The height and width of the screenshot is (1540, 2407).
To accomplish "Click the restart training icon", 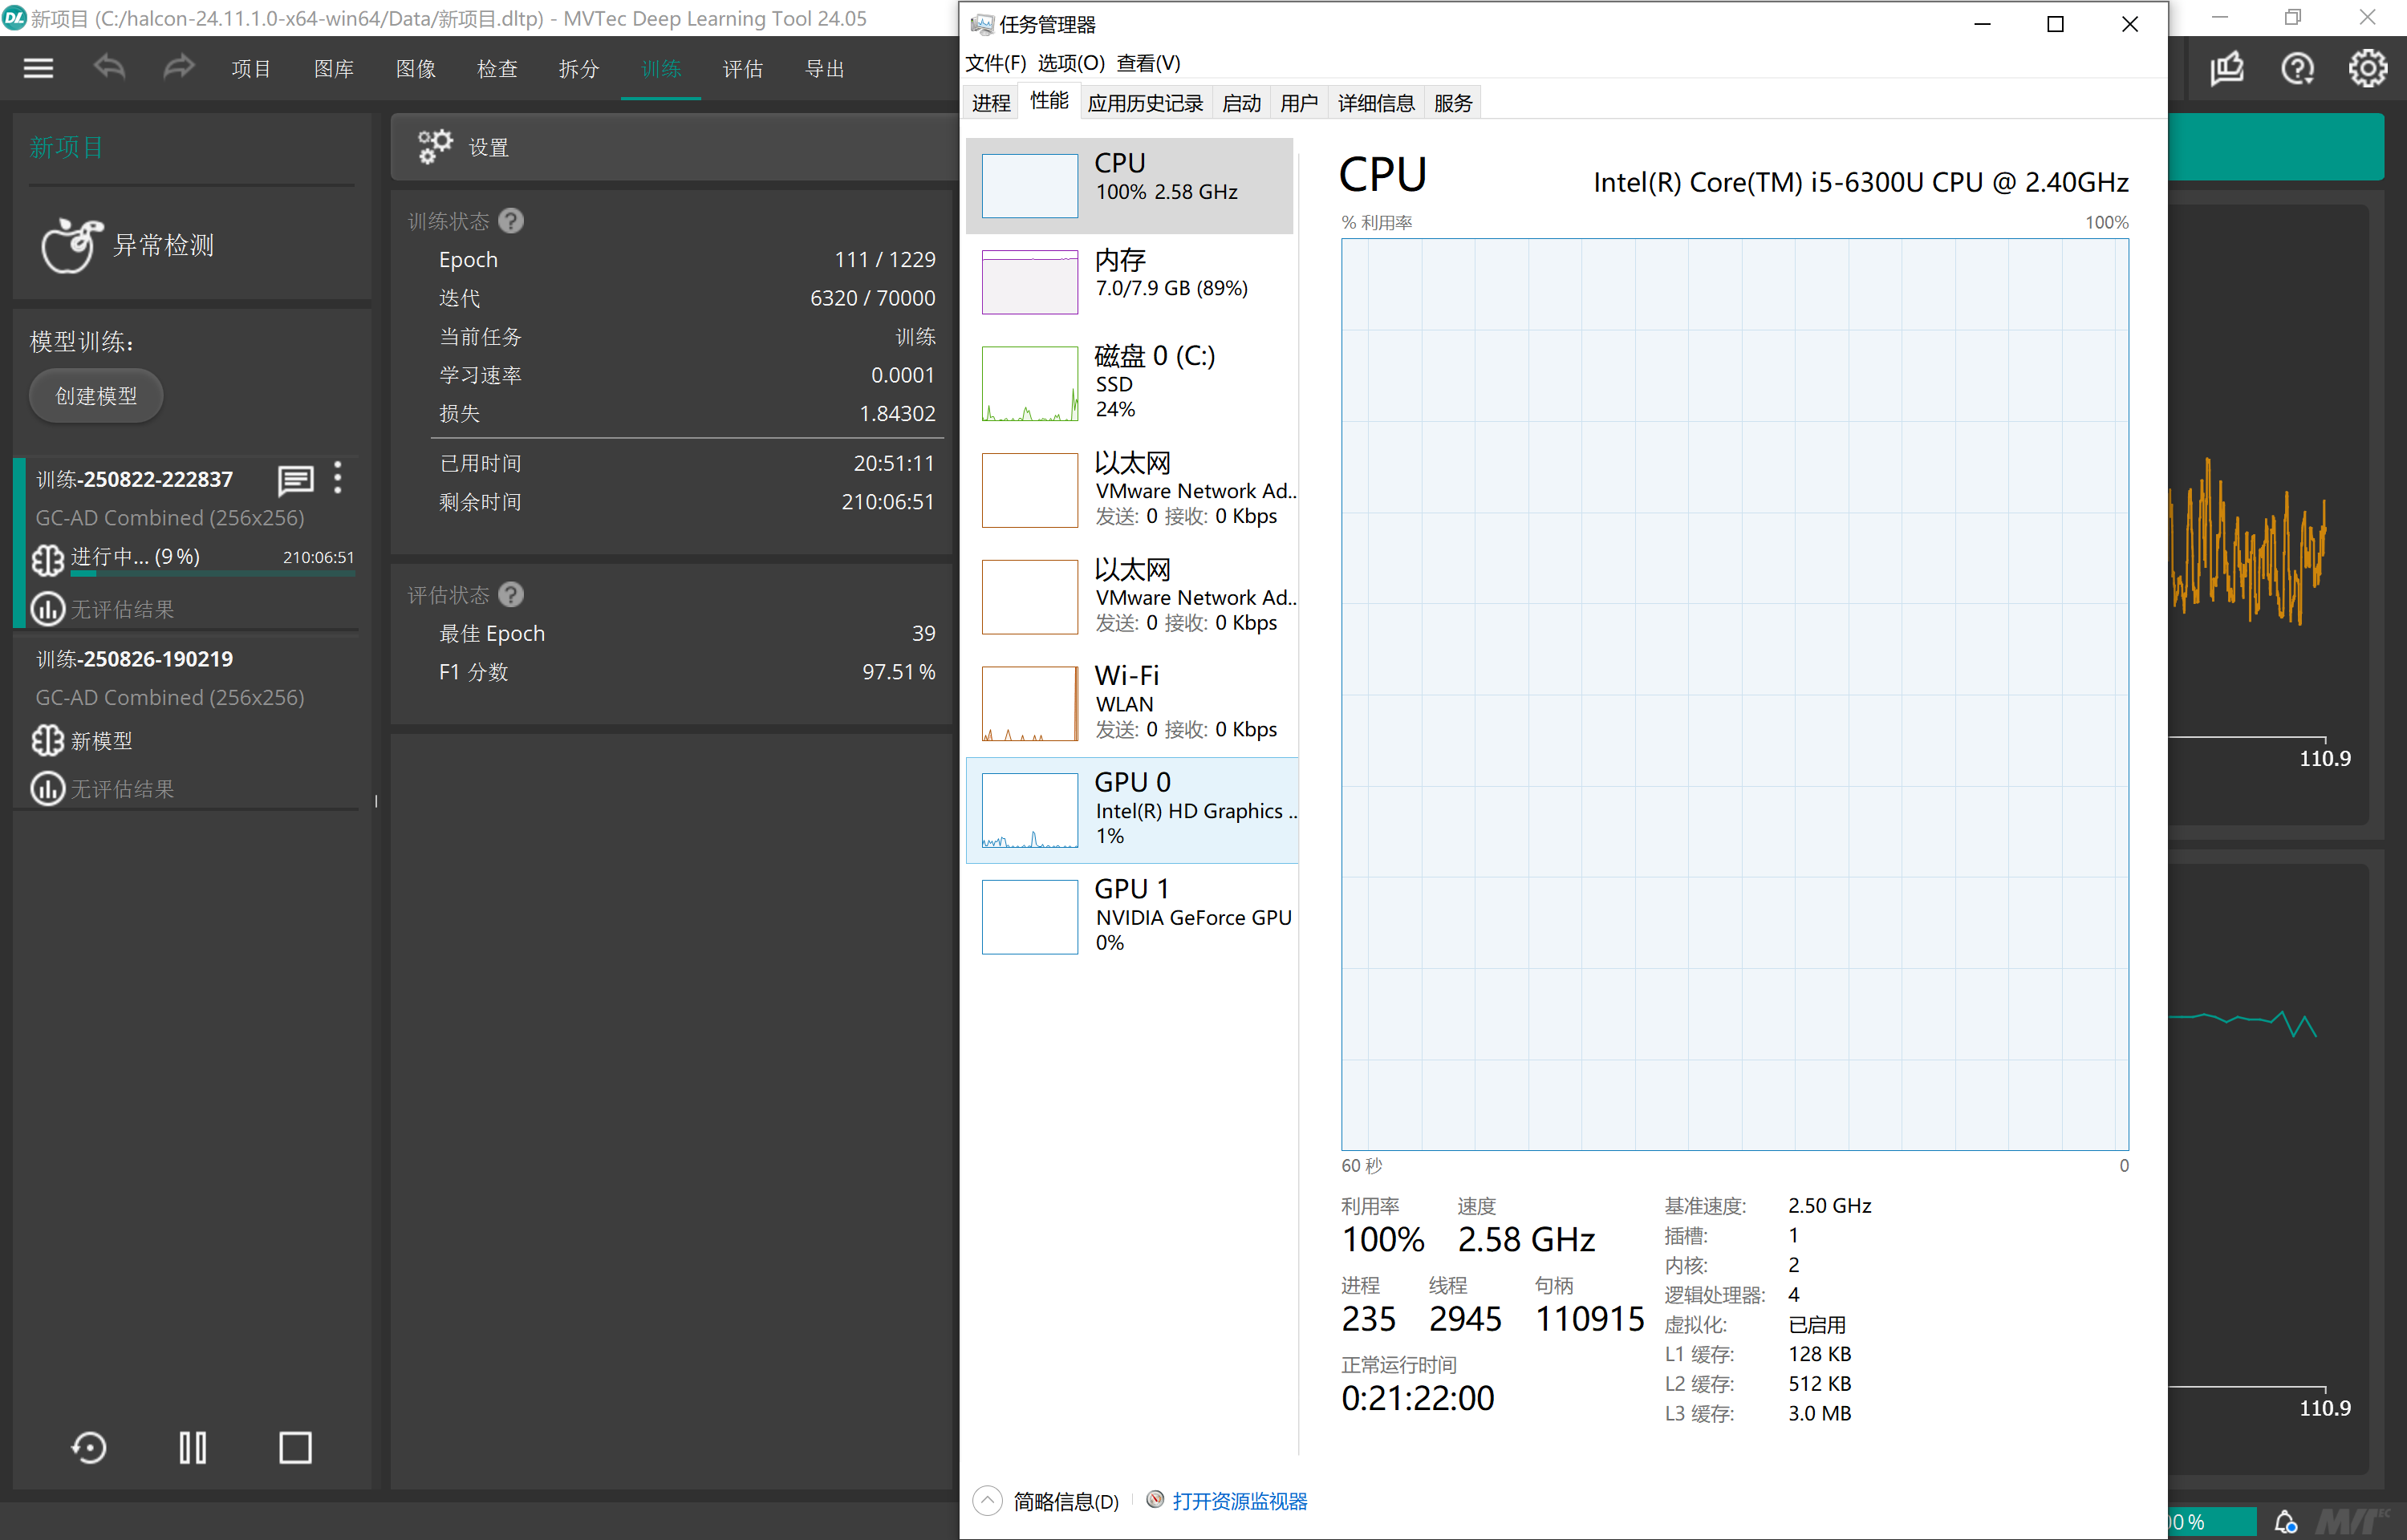I will pos(90,1447).
